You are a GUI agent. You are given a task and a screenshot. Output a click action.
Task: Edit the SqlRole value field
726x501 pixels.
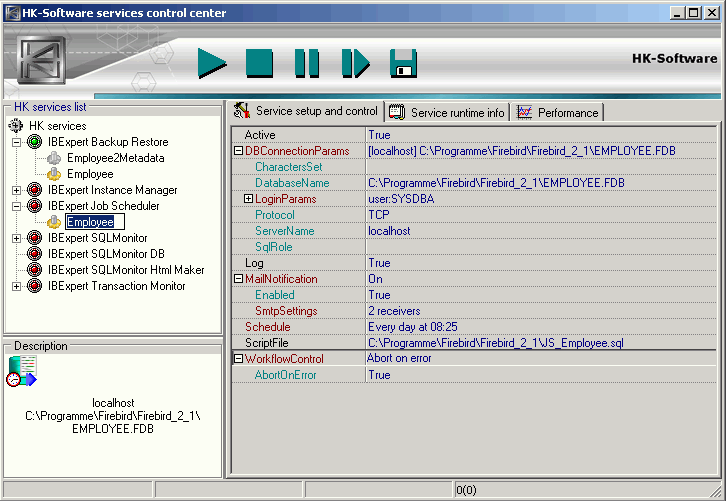pyautogui.click(x=541, y=247)
